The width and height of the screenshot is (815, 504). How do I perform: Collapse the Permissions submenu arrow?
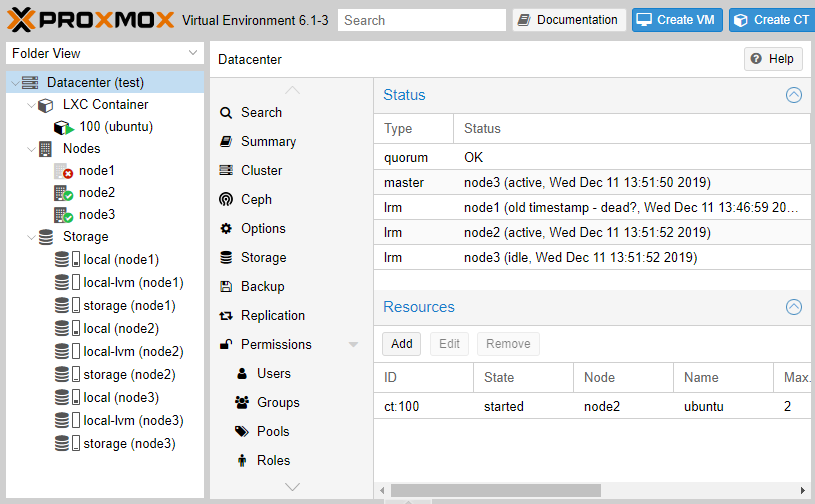[x=353, y=345]
